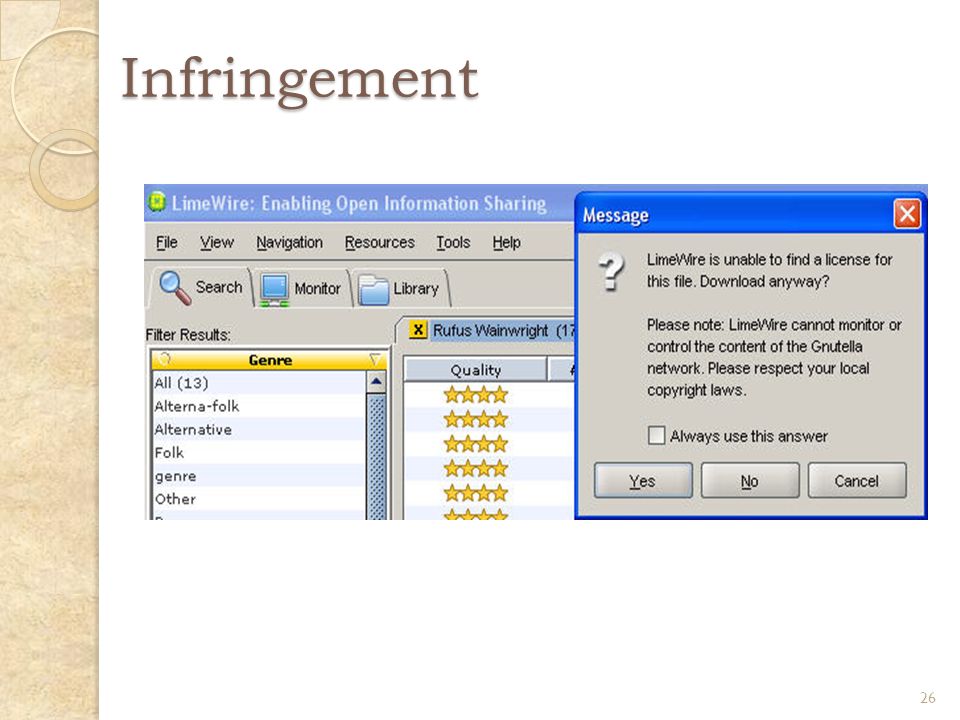Select the Folk genre filter

tap(258, 452)
